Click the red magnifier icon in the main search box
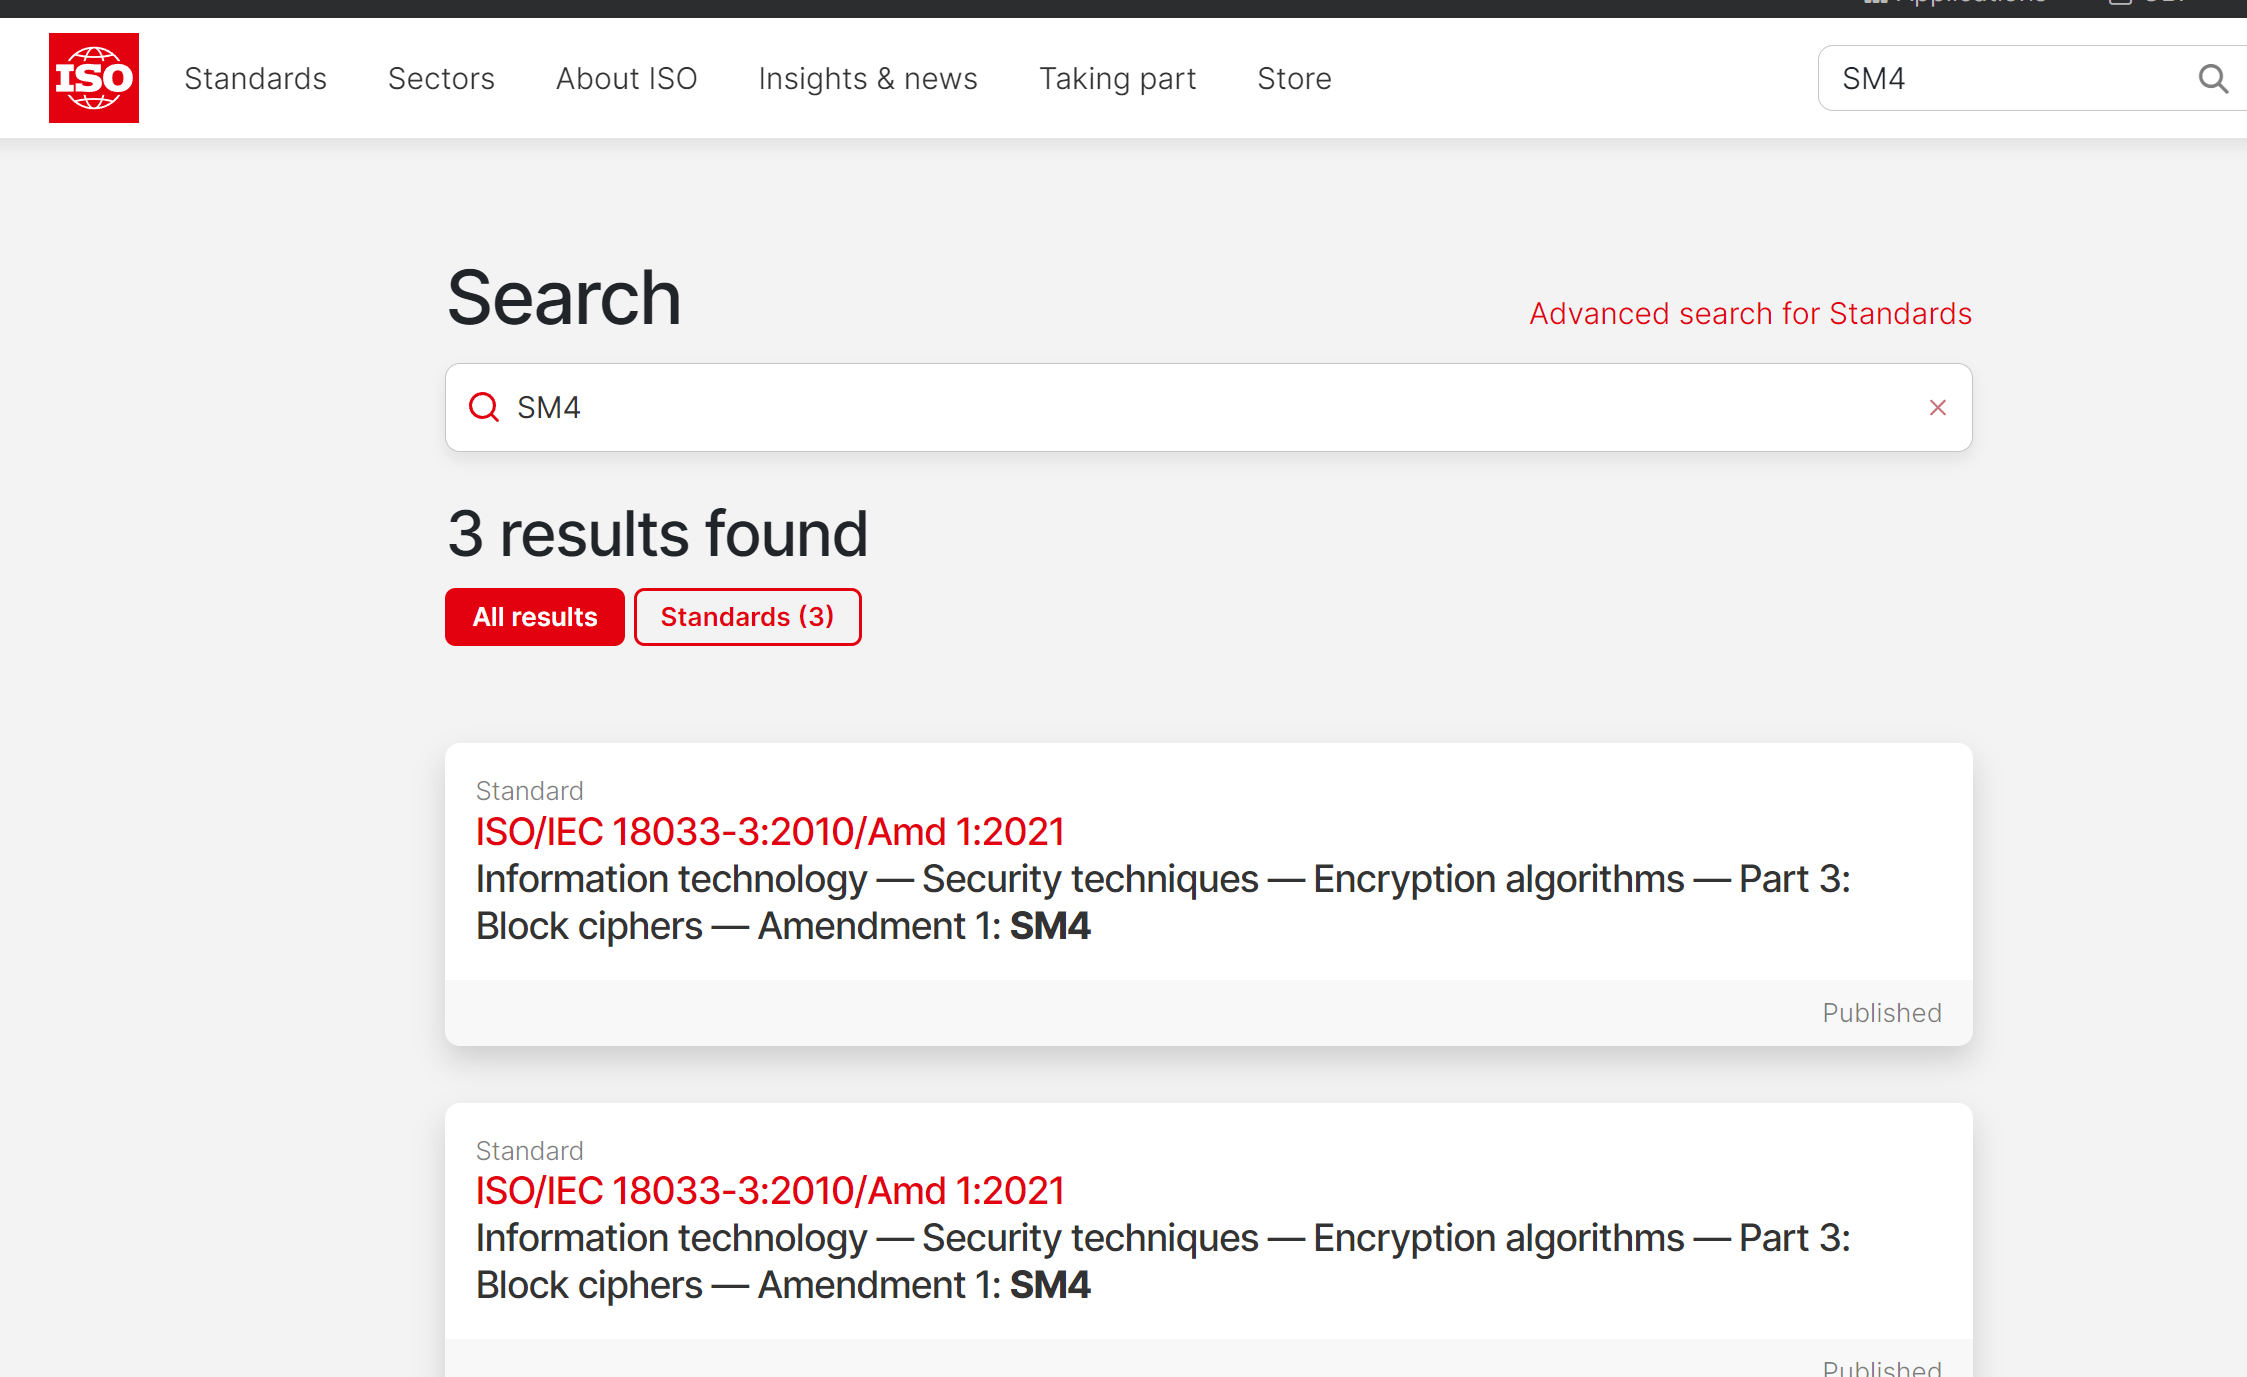The width and height of the screenshot is (2247, 1377). tap(484, 407)
